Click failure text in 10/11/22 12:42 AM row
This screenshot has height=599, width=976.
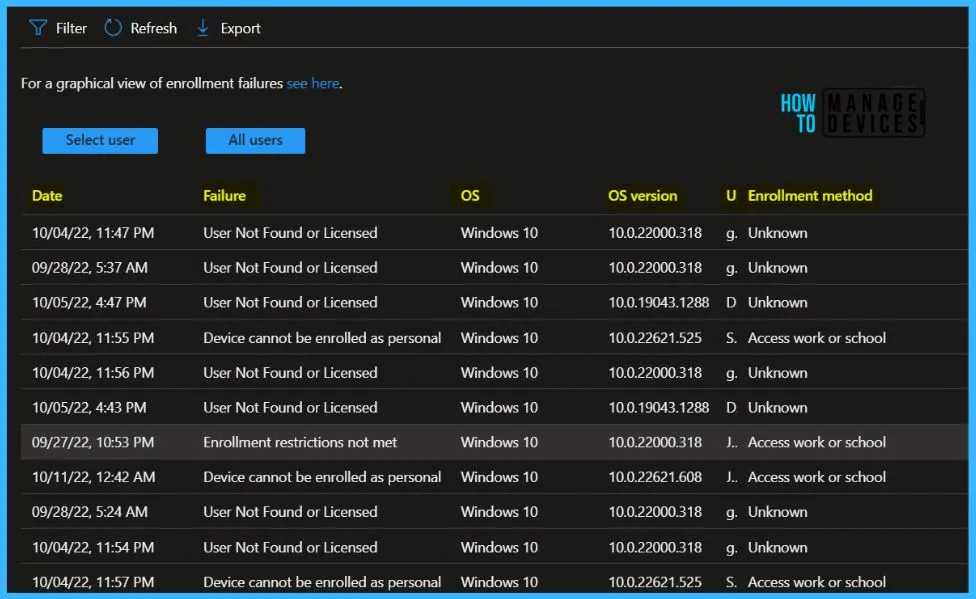click(x=322, y=477)
